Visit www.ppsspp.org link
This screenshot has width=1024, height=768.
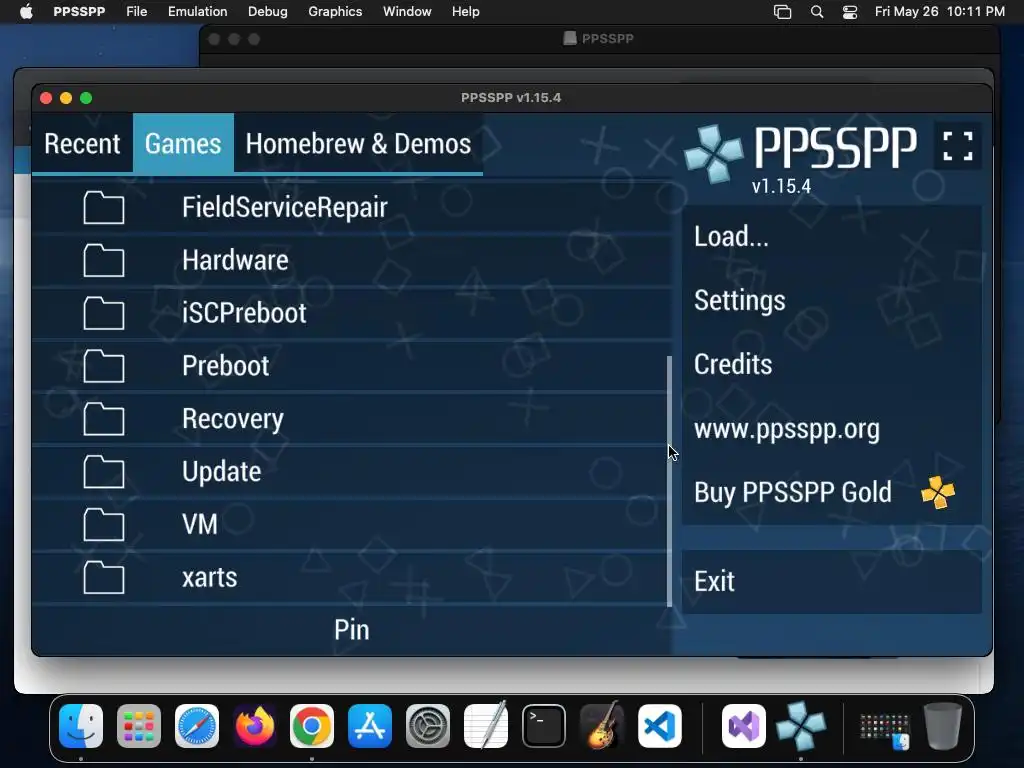pos(831,428)
